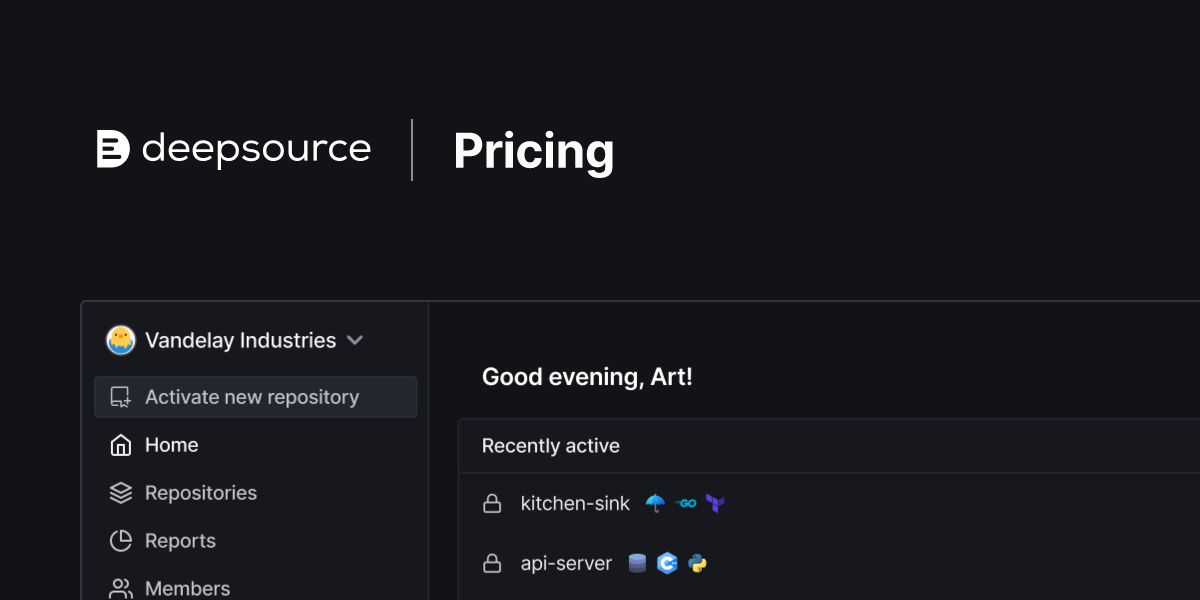Click the C++ analyzer hexagon icon
Image resolution: width=1200 pixels, height=600 pixels.
(667, 564)
